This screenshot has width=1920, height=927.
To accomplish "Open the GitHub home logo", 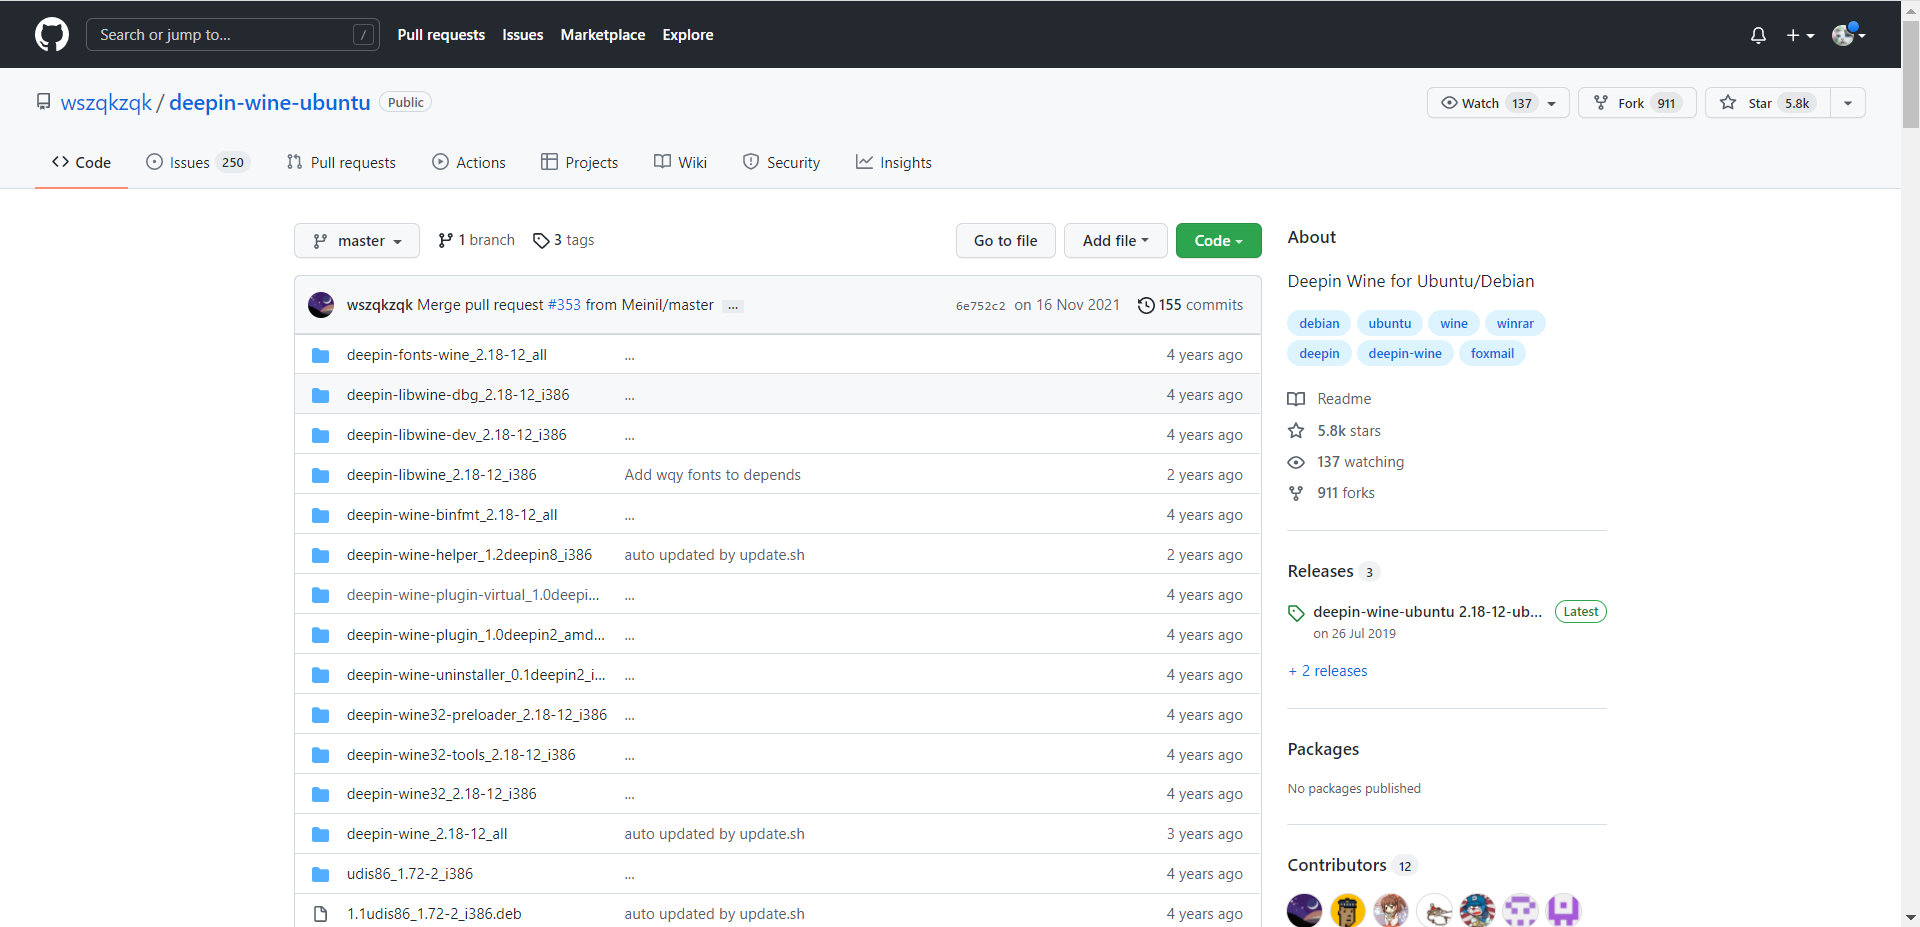I will [52, 35].
